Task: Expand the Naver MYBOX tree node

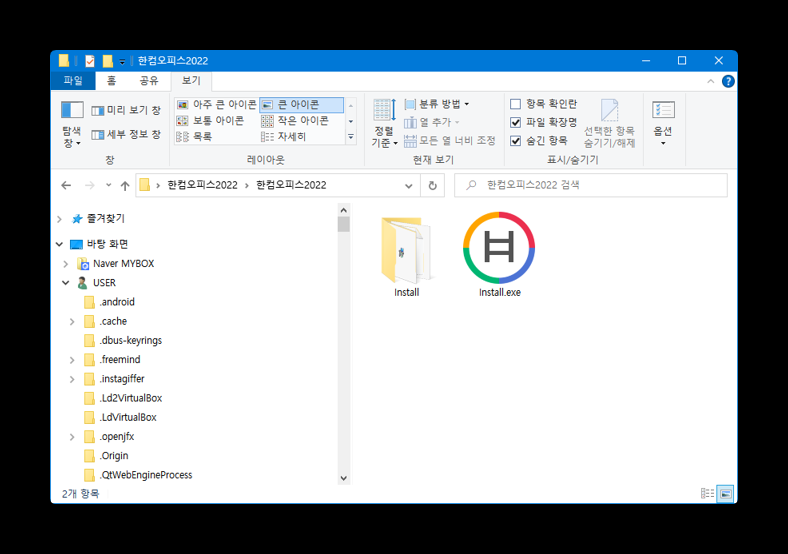Action: tap(65, 263)
